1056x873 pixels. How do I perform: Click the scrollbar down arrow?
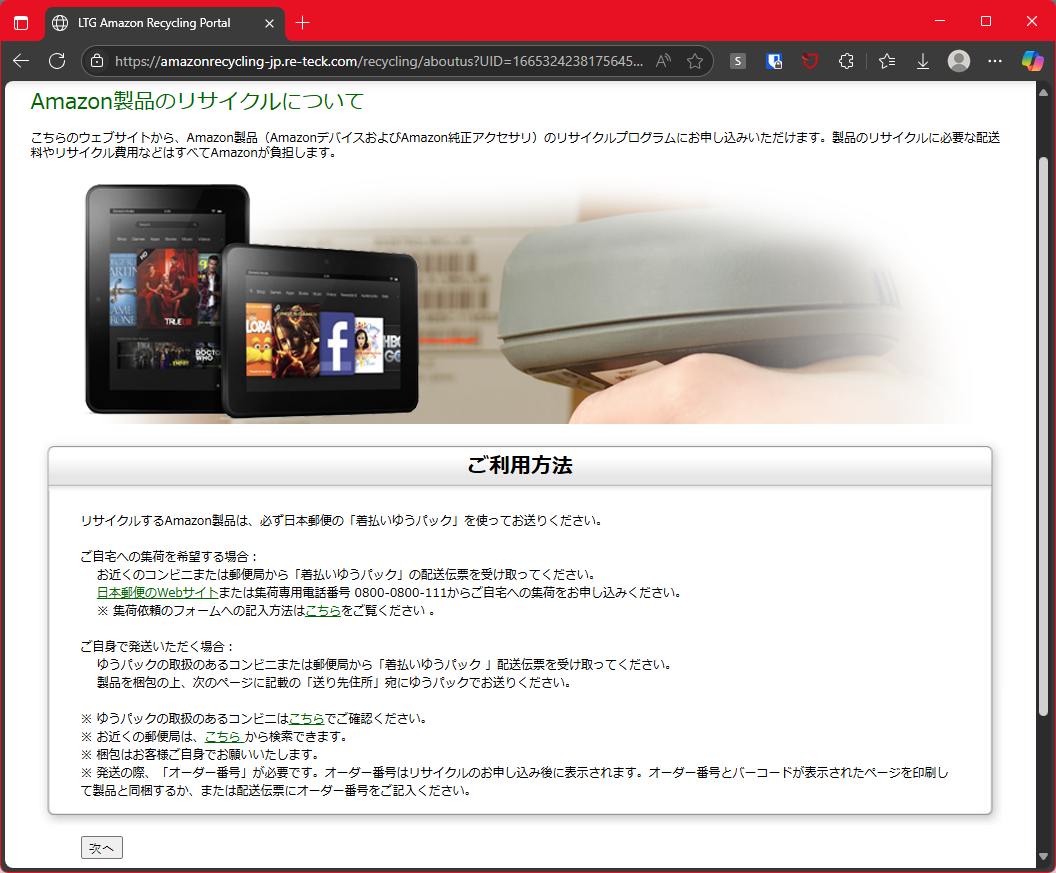(1043, 857)
